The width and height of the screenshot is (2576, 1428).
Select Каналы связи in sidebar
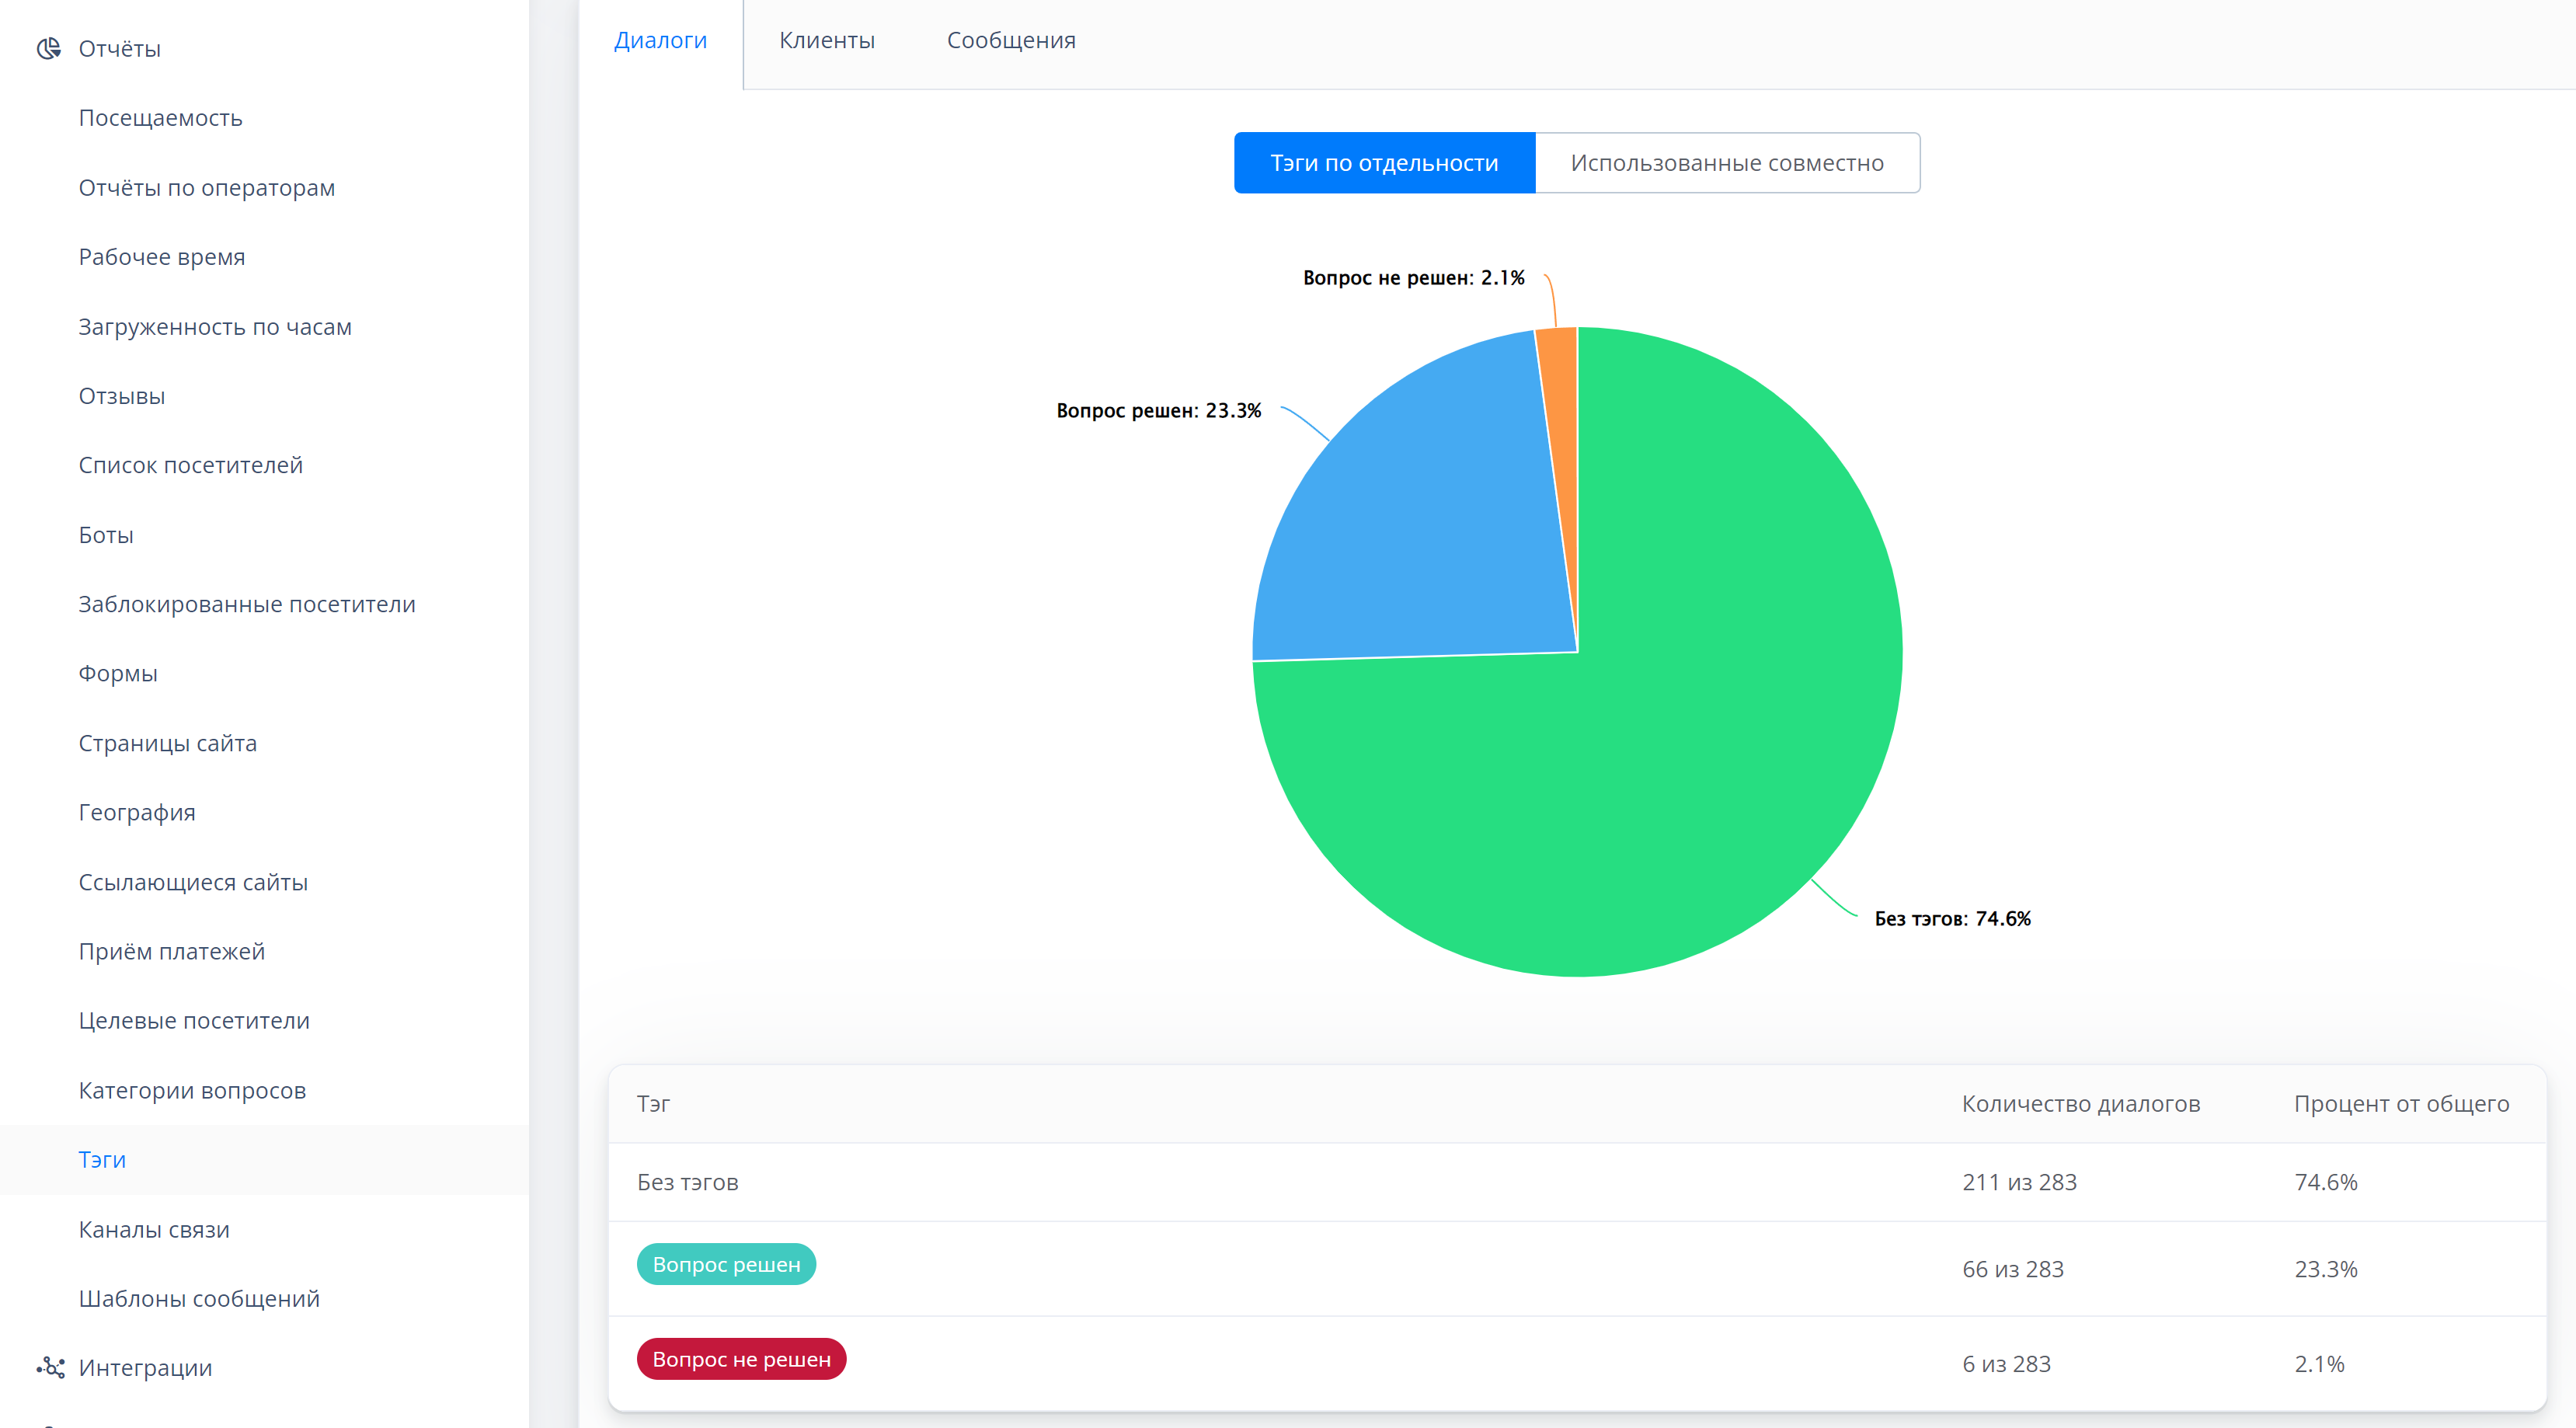point(154,1229)
